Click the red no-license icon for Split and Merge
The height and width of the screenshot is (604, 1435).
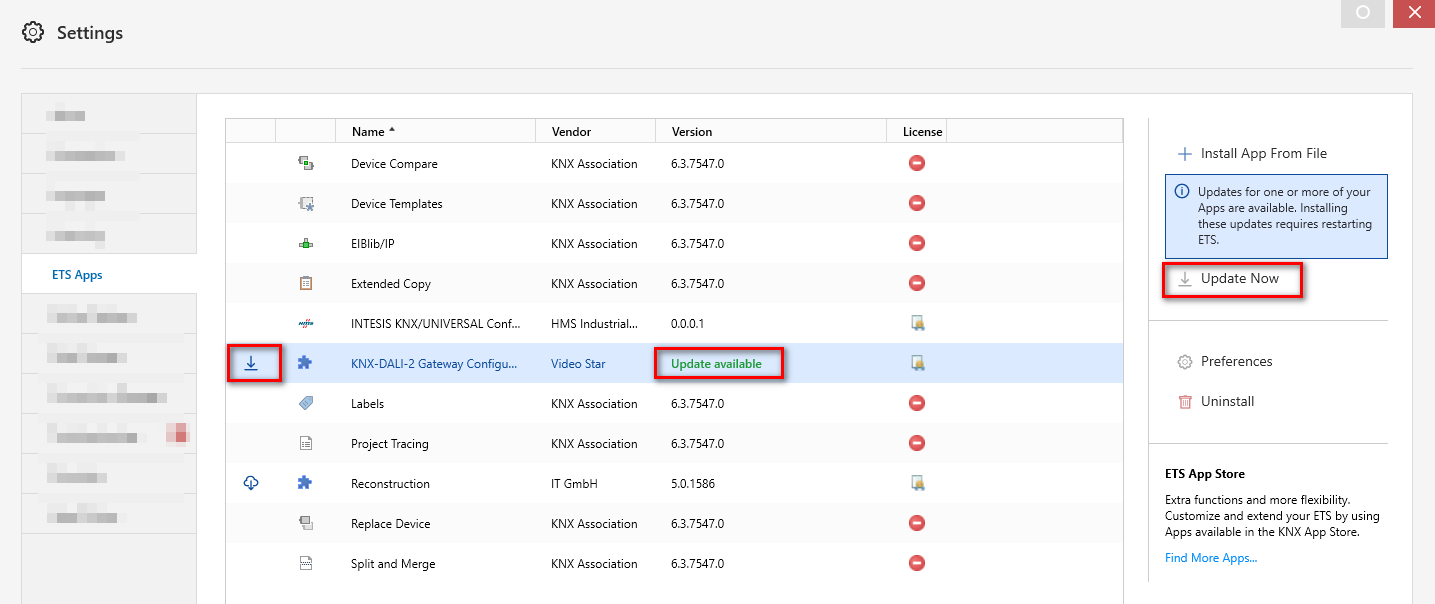point(917,563)
